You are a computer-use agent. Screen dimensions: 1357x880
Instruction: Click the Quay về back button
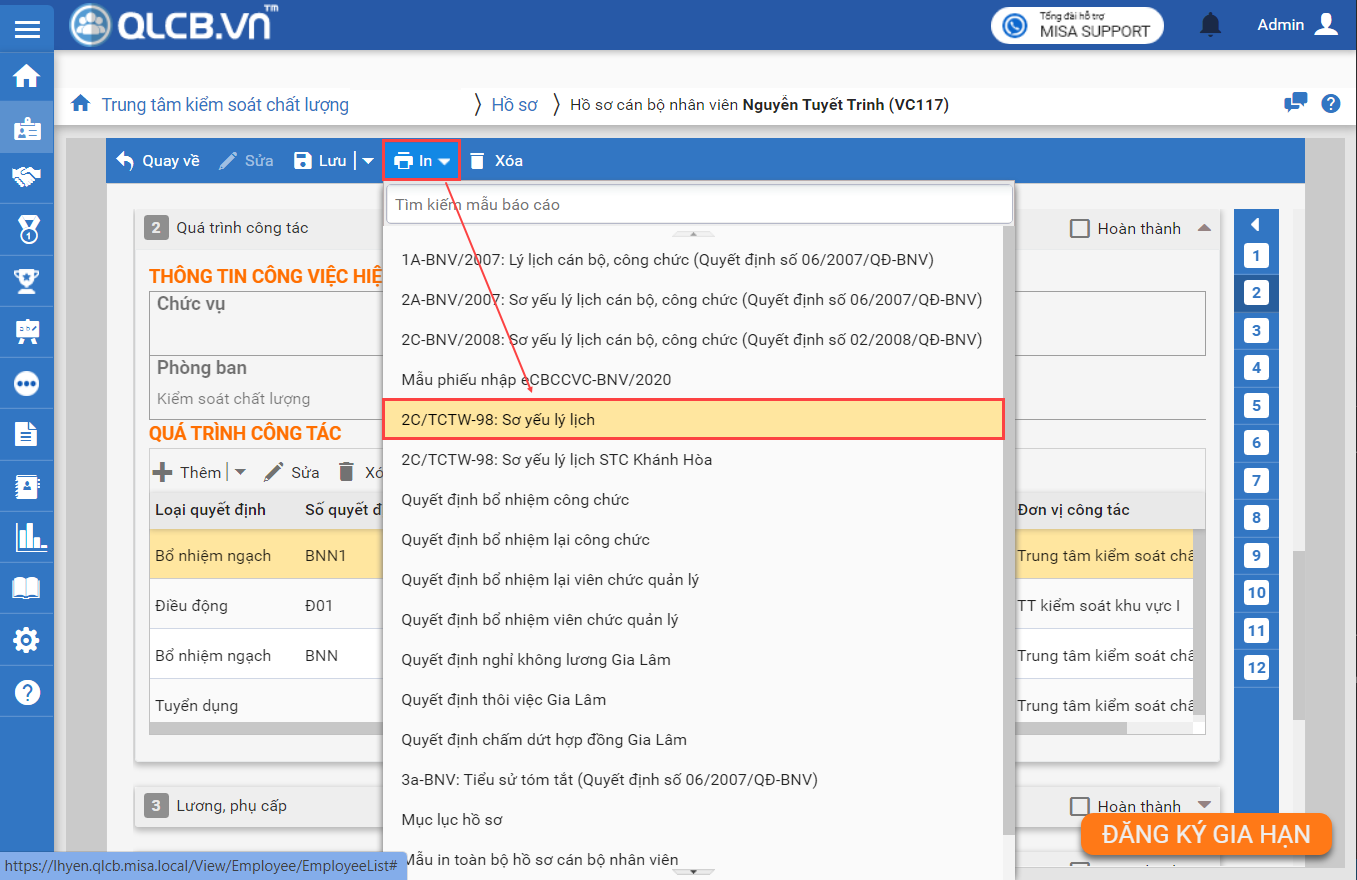point(158,161)
